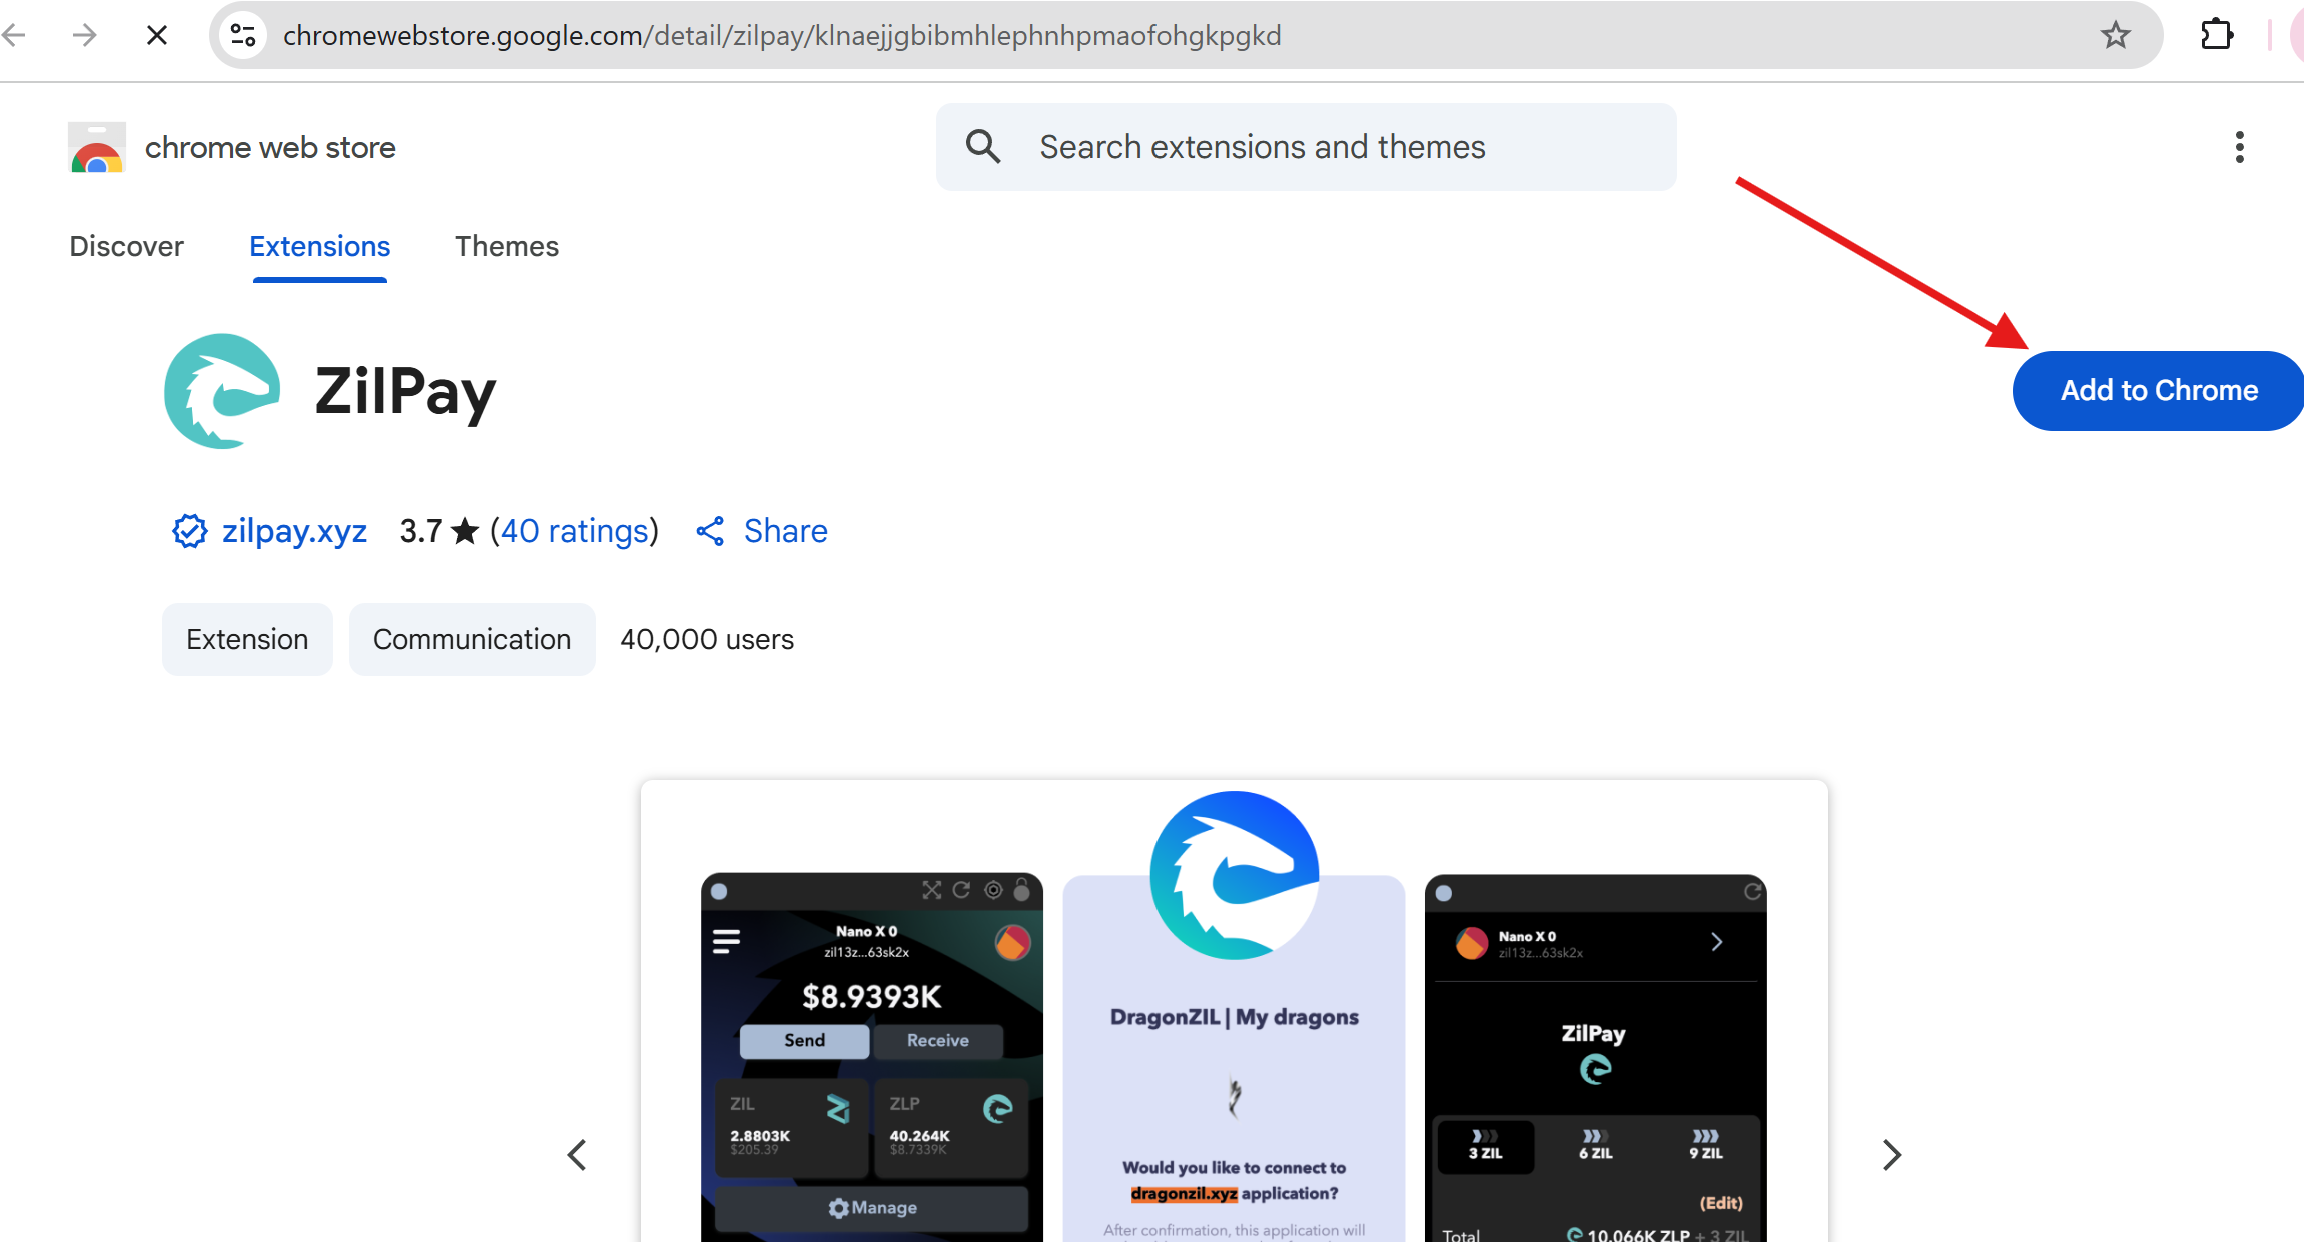Click the Add to Chrome button
The image size is (2304, 1242).
pos(2158,391)
